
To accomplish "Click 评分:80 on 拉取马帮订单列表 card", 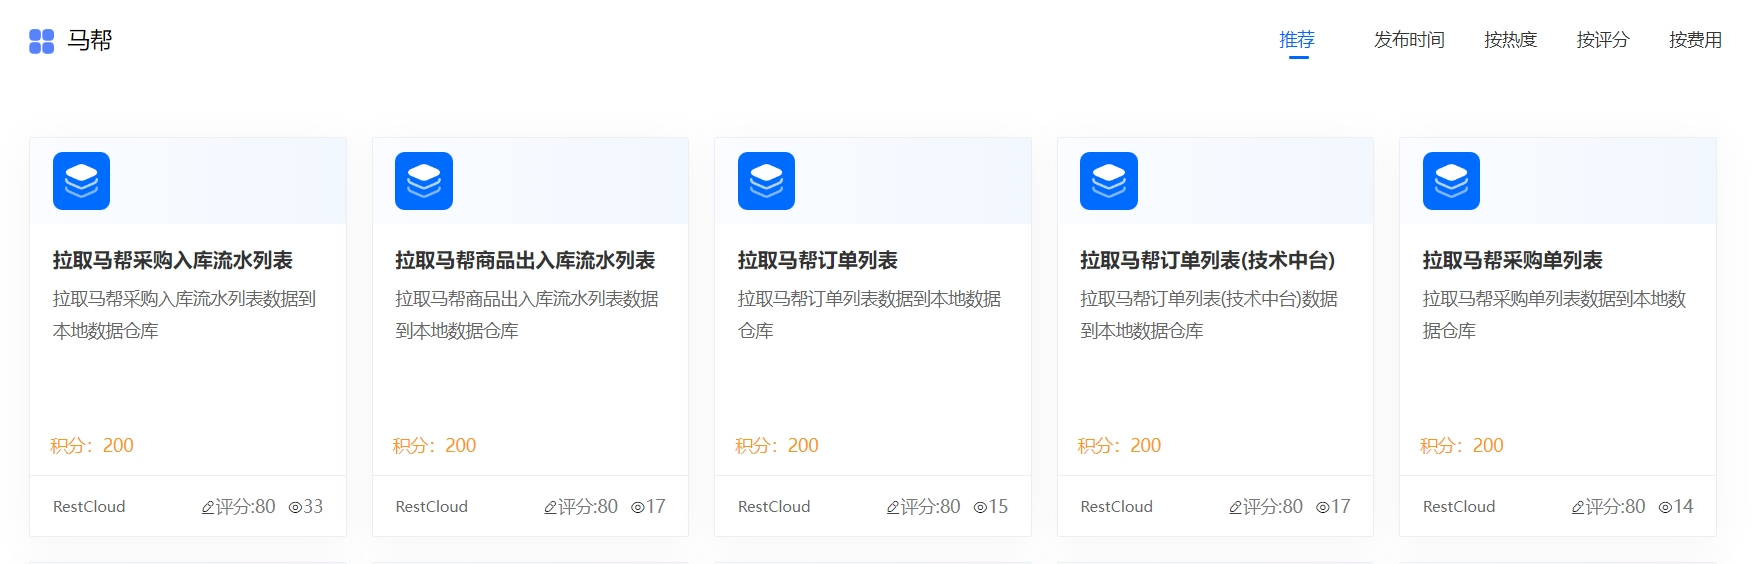I will tap(930, 507).
